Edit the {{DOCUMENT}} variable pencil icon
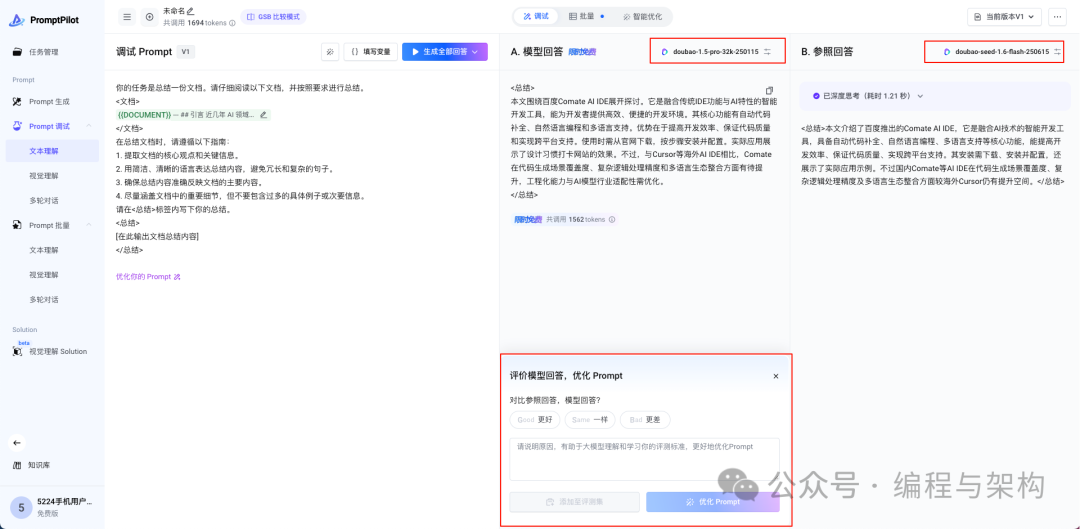This screenshot has height=529, width=1080. pyautogui.click(x=263, y=114)
